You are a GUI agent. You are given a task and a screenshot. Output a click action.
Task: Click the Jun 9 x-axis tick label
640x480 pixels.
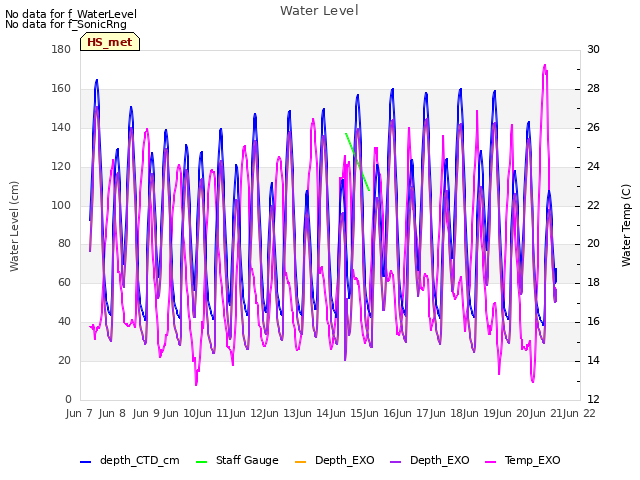[x=146, y=413]
